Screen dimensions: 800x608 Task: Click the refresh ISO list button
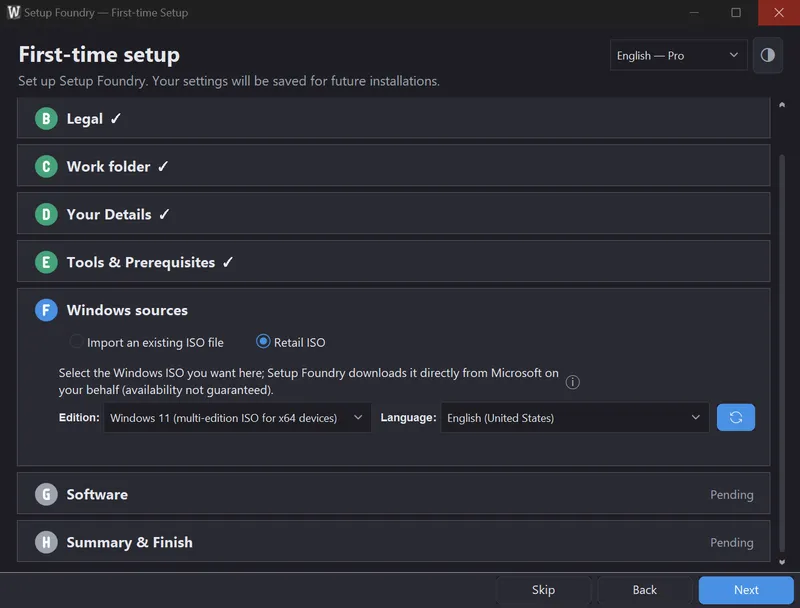pyautogui.click(x=735, y=417)
